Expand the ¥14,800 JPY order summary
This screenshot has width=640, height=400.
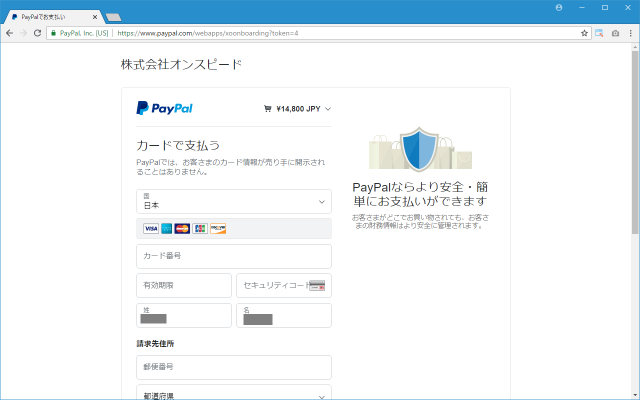point(297,109)
